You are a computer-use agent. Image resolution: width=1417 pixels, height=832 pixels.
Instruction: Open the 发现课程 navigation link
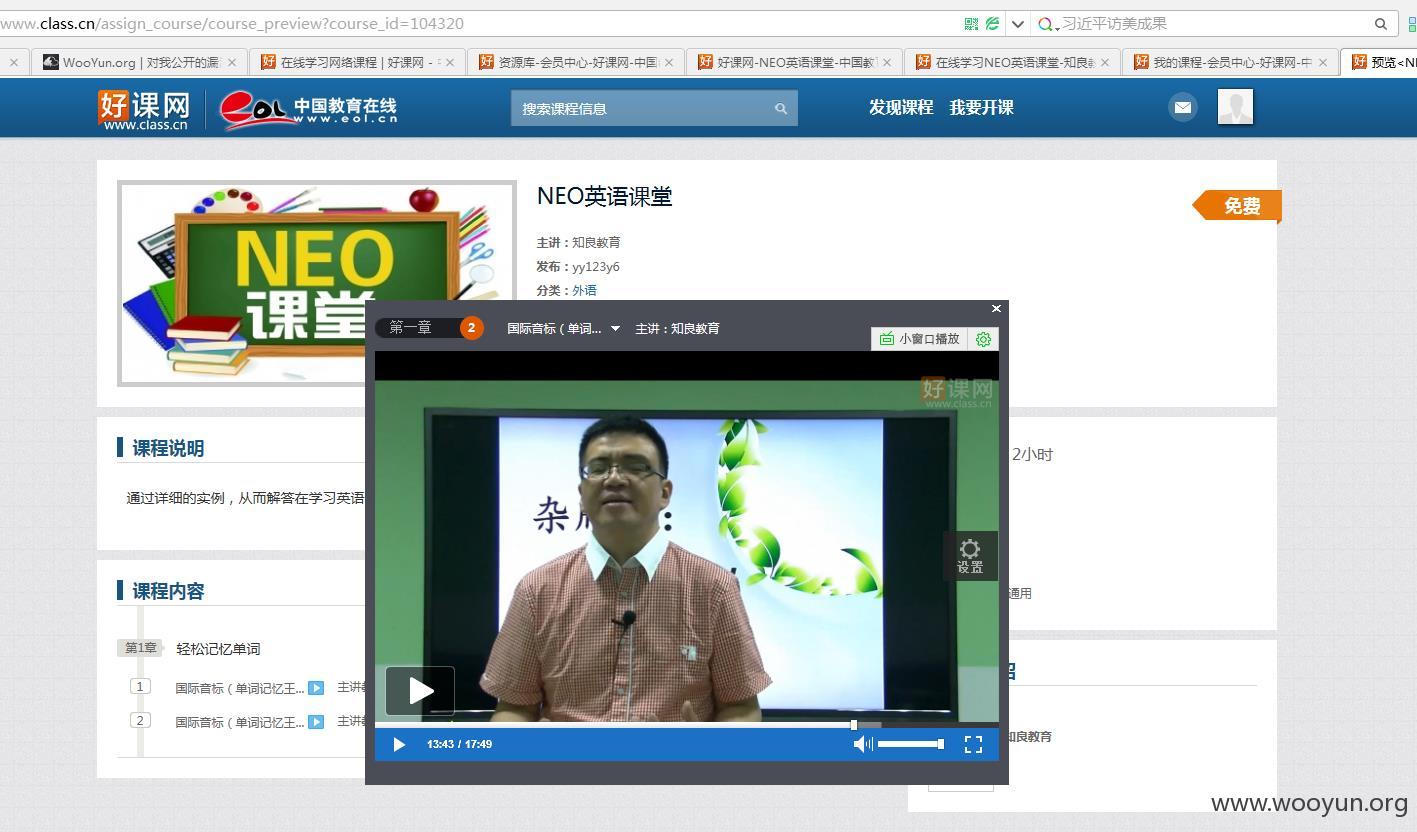[x=901, y=108]
